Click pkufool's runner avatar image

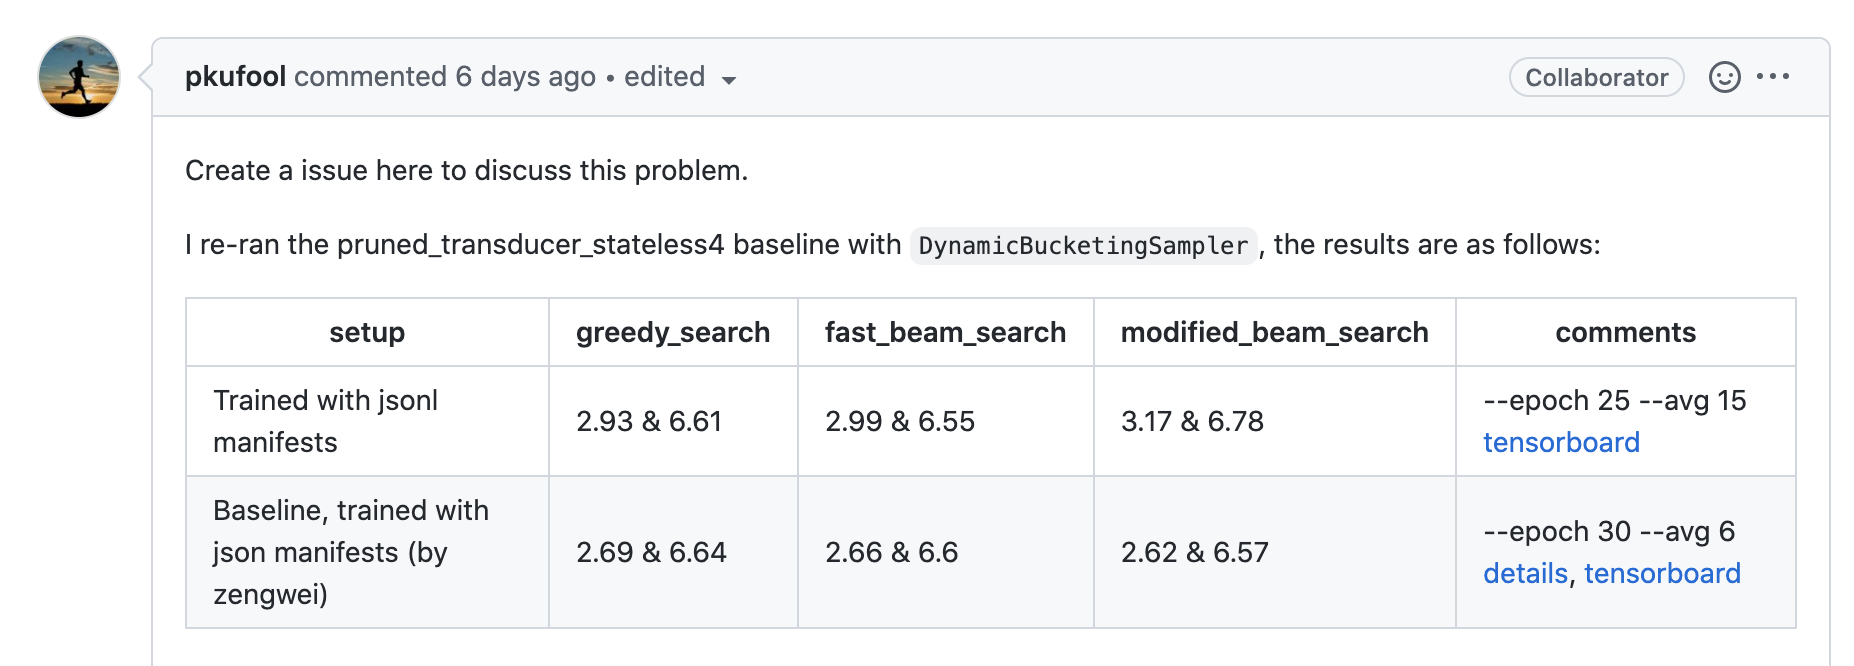coord(79,77)
